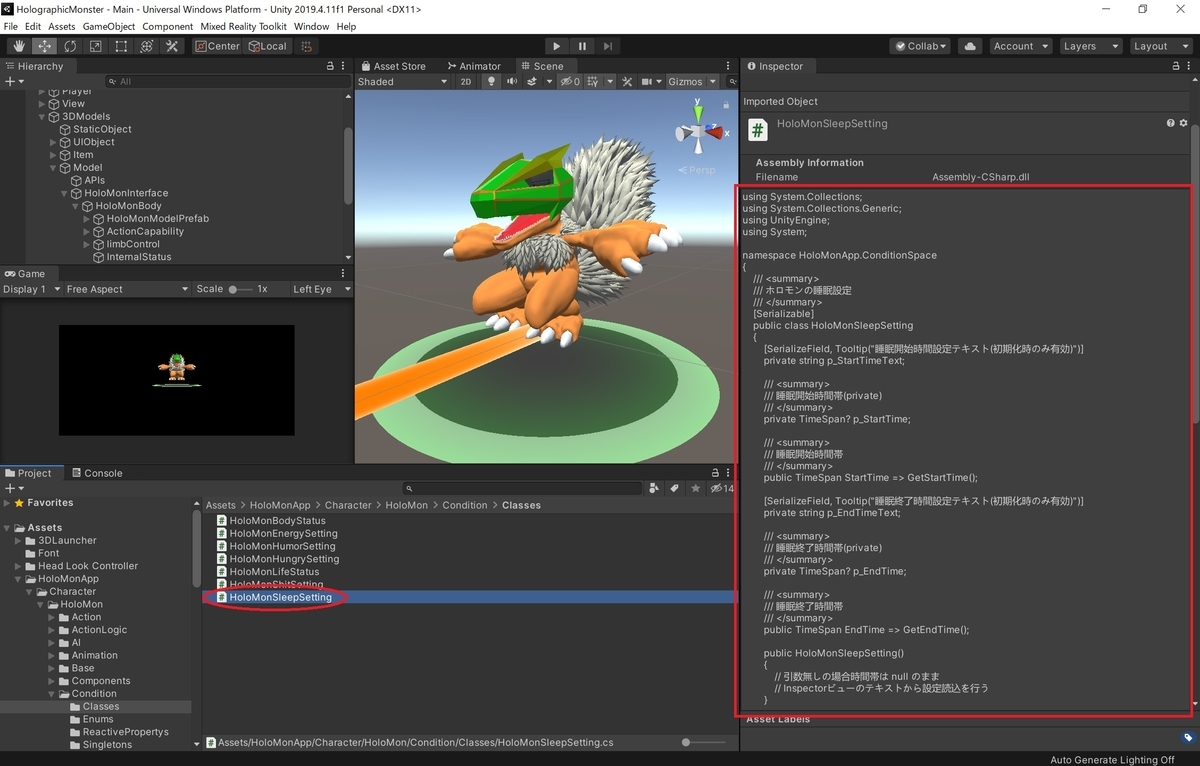Viewport: 1200px width, 766px height.
Task: Select the Scale tool
Action: 96,46
